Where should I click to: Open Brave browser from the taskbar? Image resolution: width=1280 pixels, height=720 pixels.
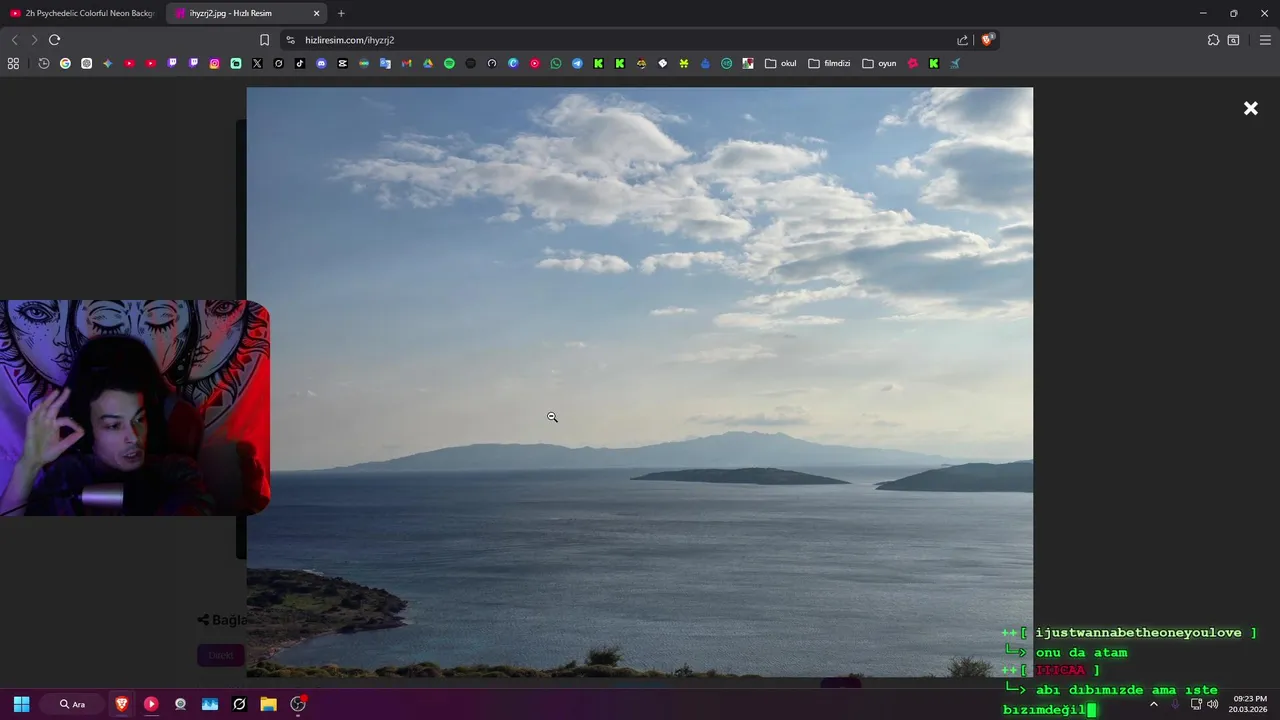pyautogui.click(x=122, y=704)
